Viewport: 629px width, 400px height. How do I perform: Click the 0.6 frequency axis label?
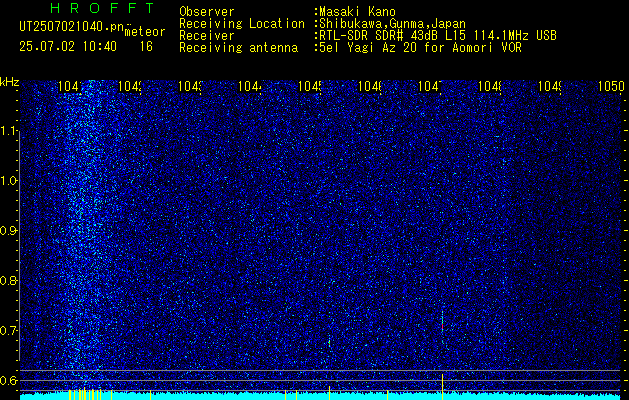click(10, 380)
